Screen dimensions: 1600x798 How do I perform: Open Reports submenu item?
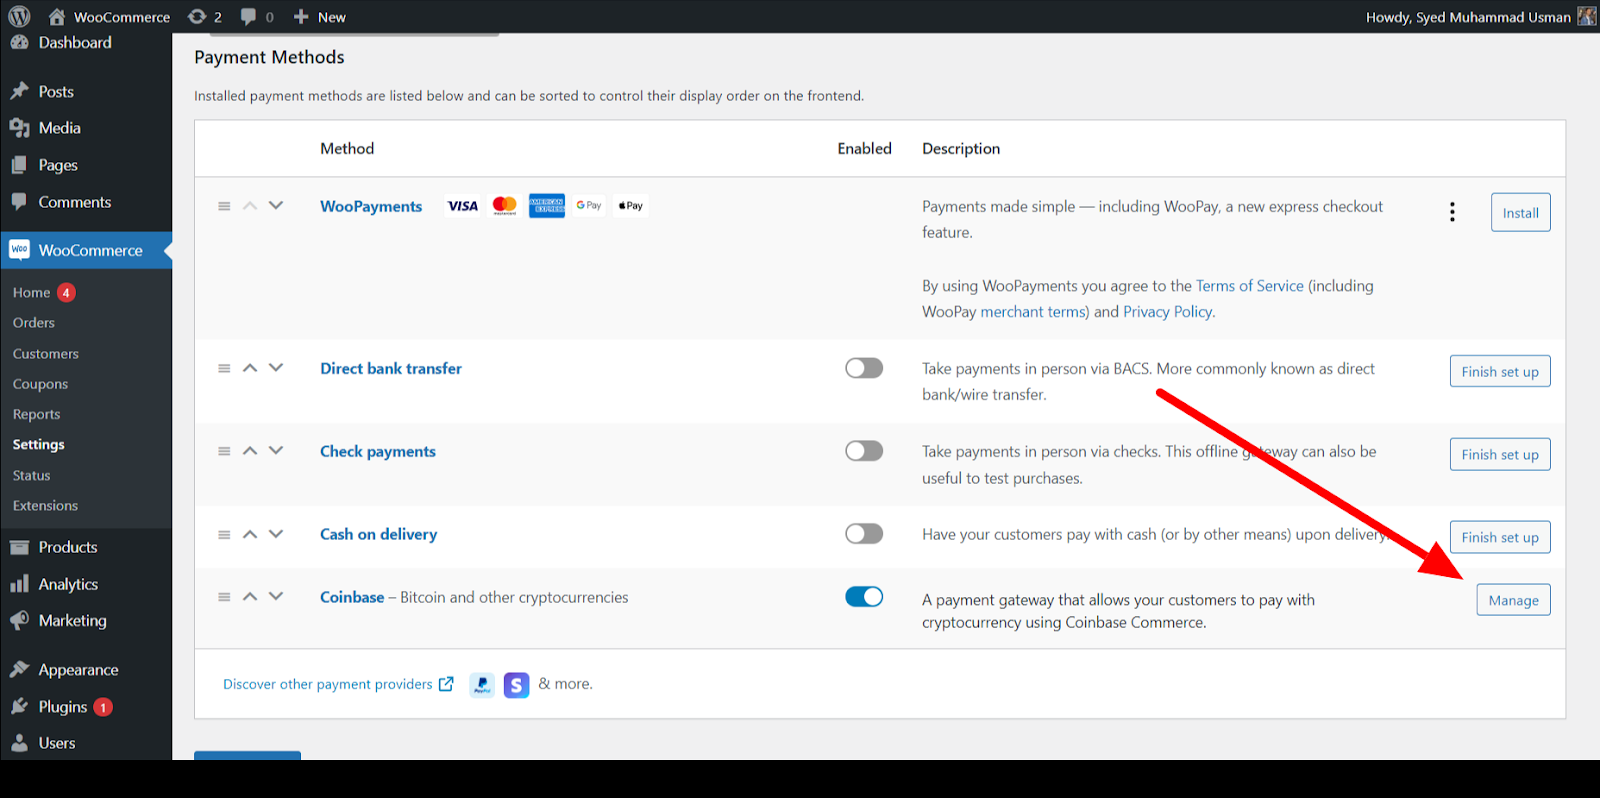[x=36, y=414]
